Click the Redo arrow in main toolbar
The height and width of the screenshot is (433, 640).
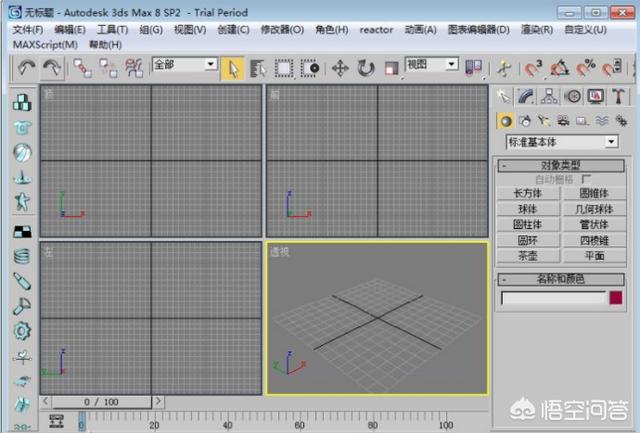[x=51, y=68]
